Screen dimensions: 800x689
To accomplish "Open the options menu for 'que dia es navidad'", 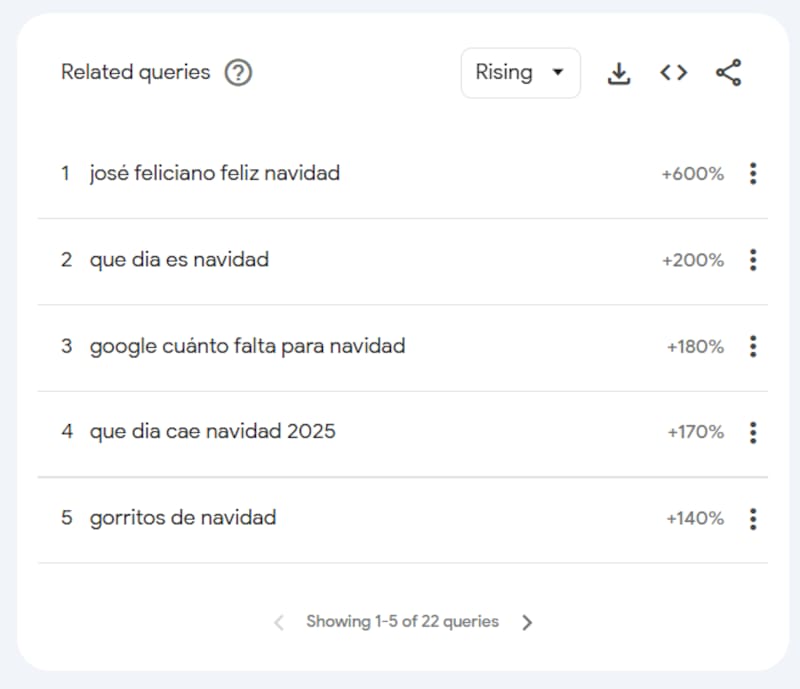I will 753,260.
